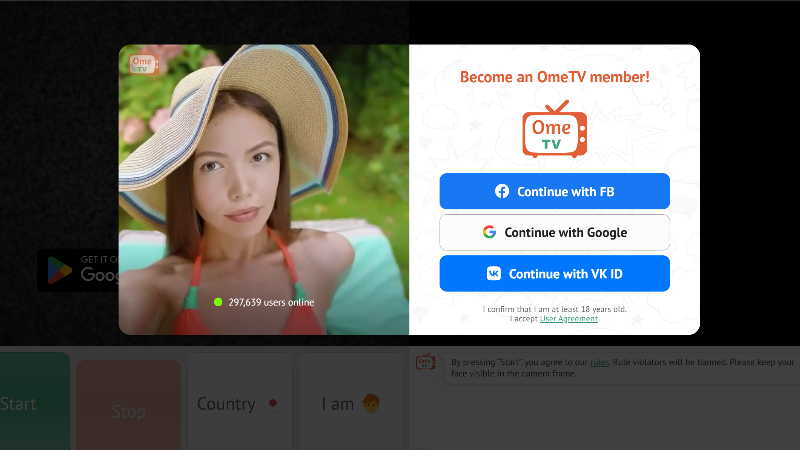The width and height of the screenshot is (800, 450).
Task: Click the VK logo icon
Action: click(x=494, y=273)
